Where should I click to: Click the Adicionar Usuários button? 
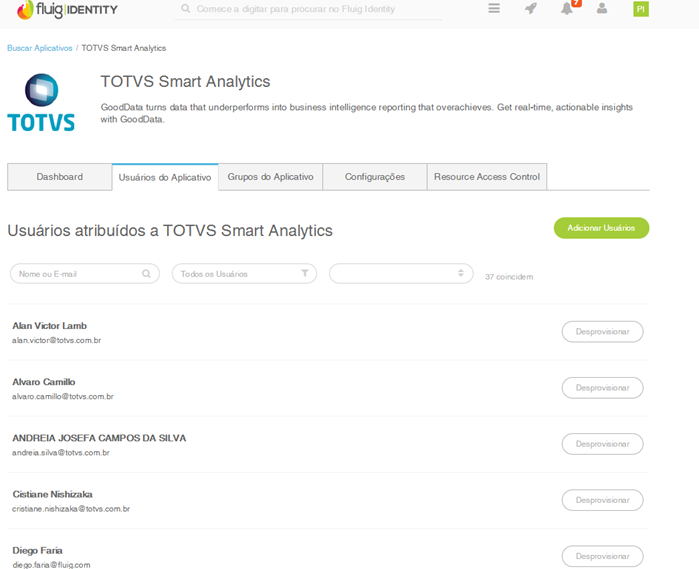click(601, 228)
